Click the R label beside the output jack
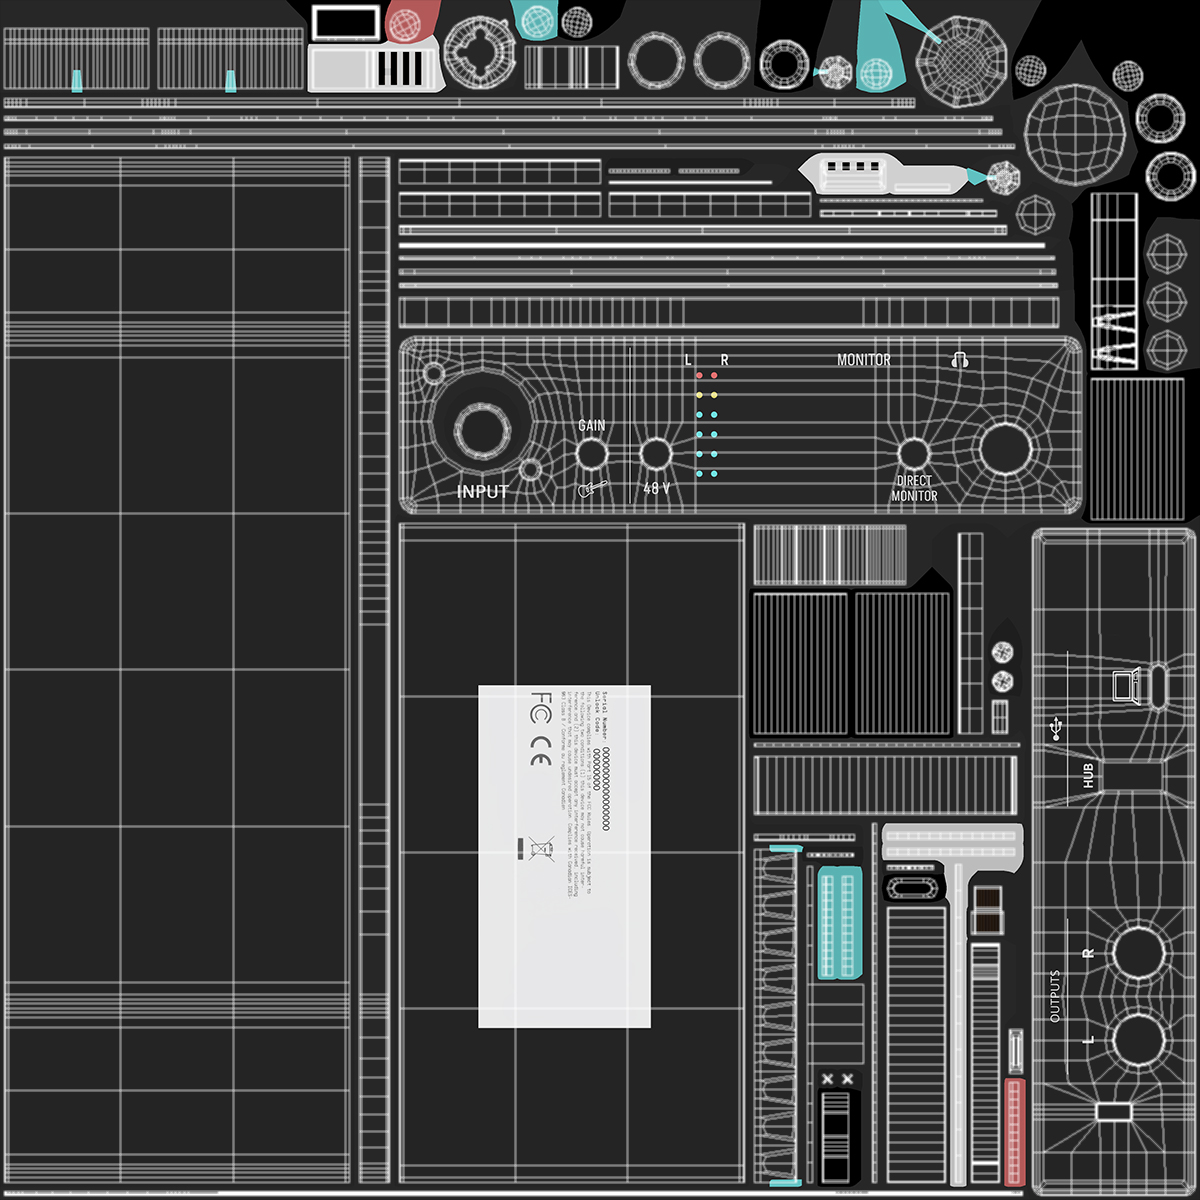Image resolution: width=1200 pixels, height=1200 pixels. [x=1089, y=953]
